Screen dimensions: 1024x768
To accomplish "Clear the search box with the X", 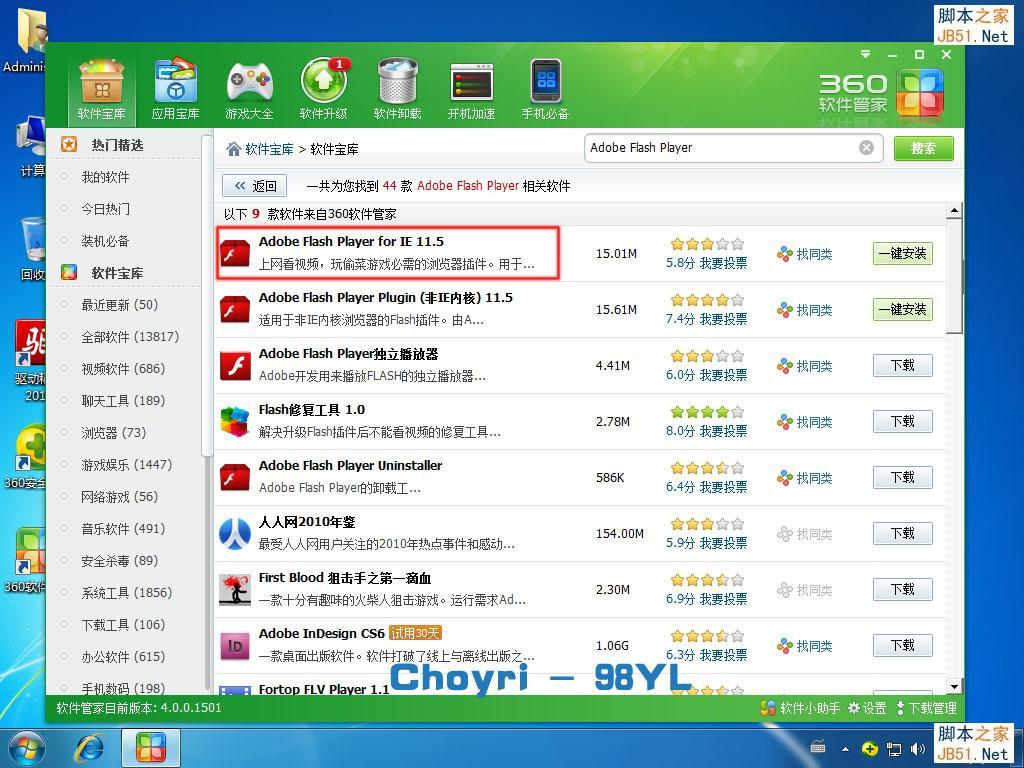I will point(866,147).
